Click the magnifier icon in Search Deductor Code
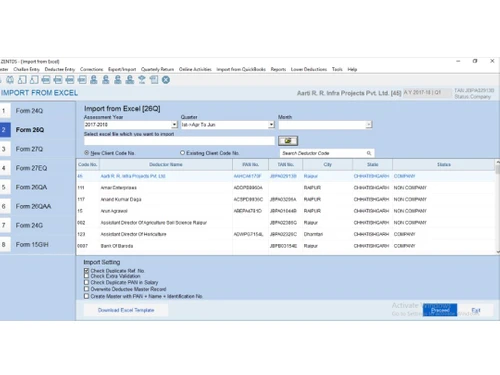The height and width of the screenshot is (375, 500). tap(369, 153)
